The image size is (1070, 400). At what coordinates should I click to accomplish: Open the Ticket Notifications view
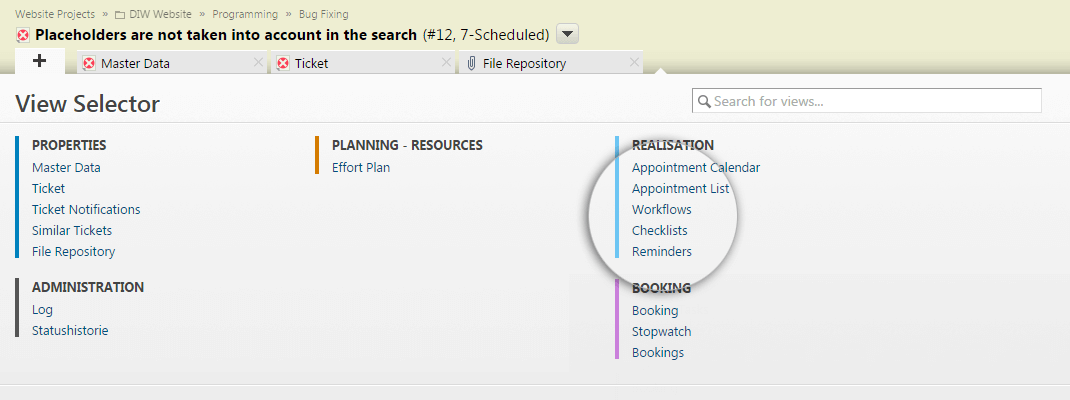(x=86, y=210)
